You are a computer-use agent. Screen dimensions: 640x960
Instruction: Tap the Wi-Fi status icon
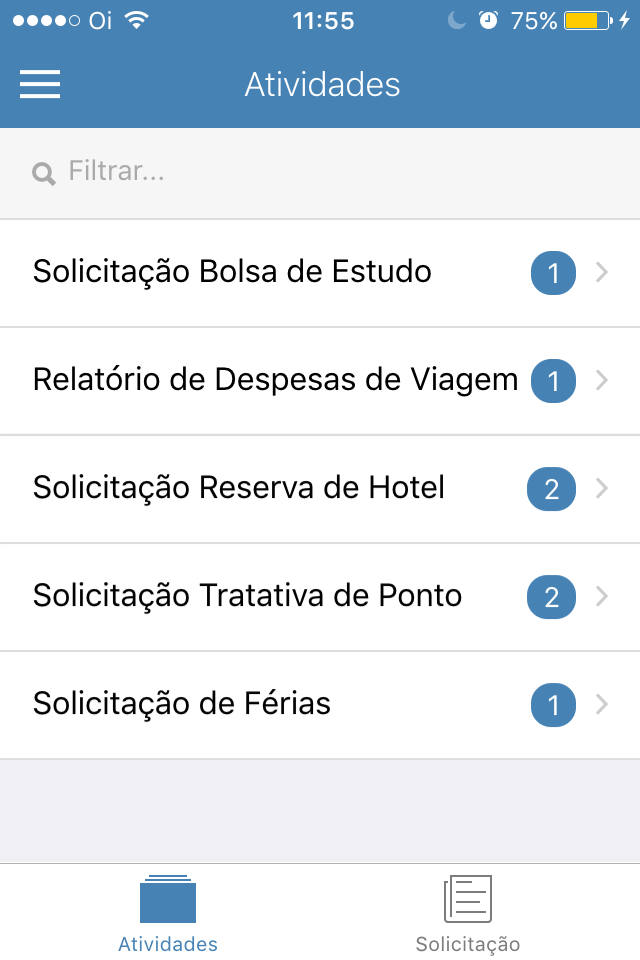[137, 20]
